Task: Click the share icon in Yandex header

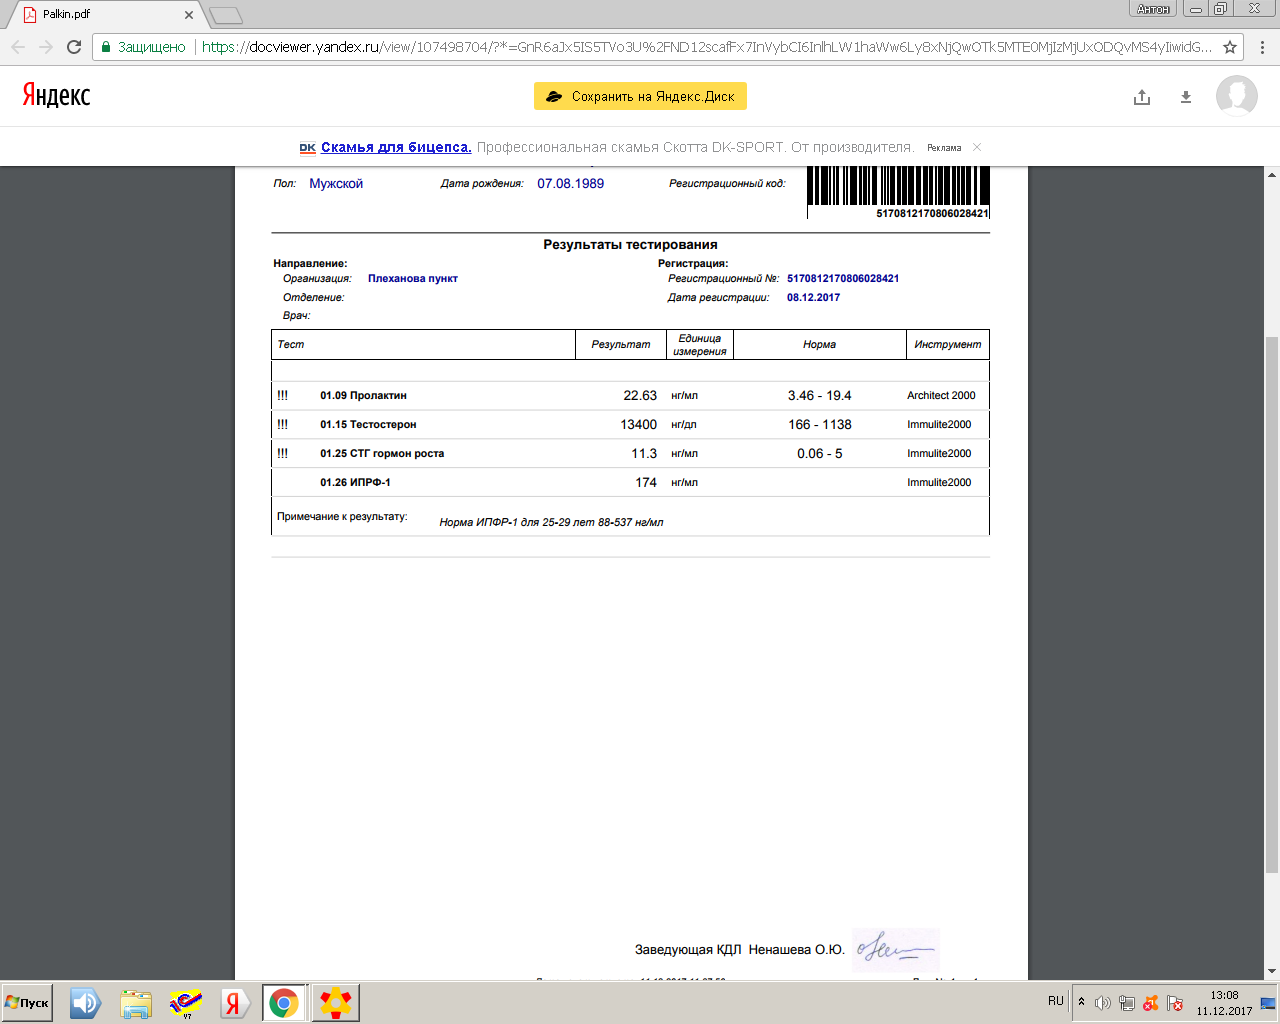Action: click(x=1142, y=97)
